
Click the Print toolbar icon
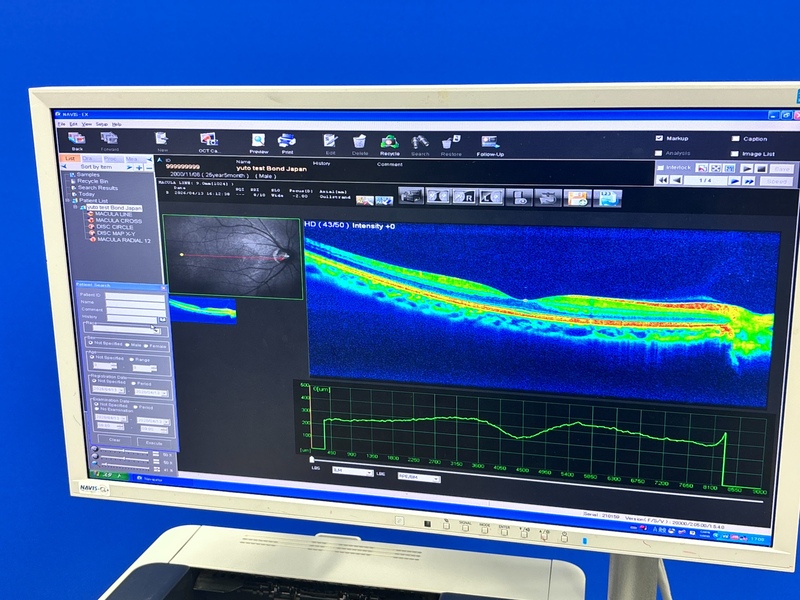(x=287, y=141)
